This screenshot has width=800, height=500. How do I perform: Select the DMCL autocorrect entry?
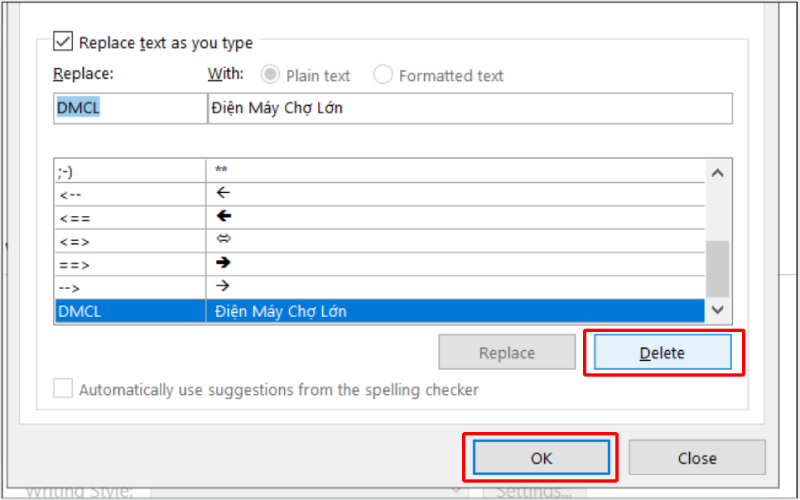click(x=380, y=312)
